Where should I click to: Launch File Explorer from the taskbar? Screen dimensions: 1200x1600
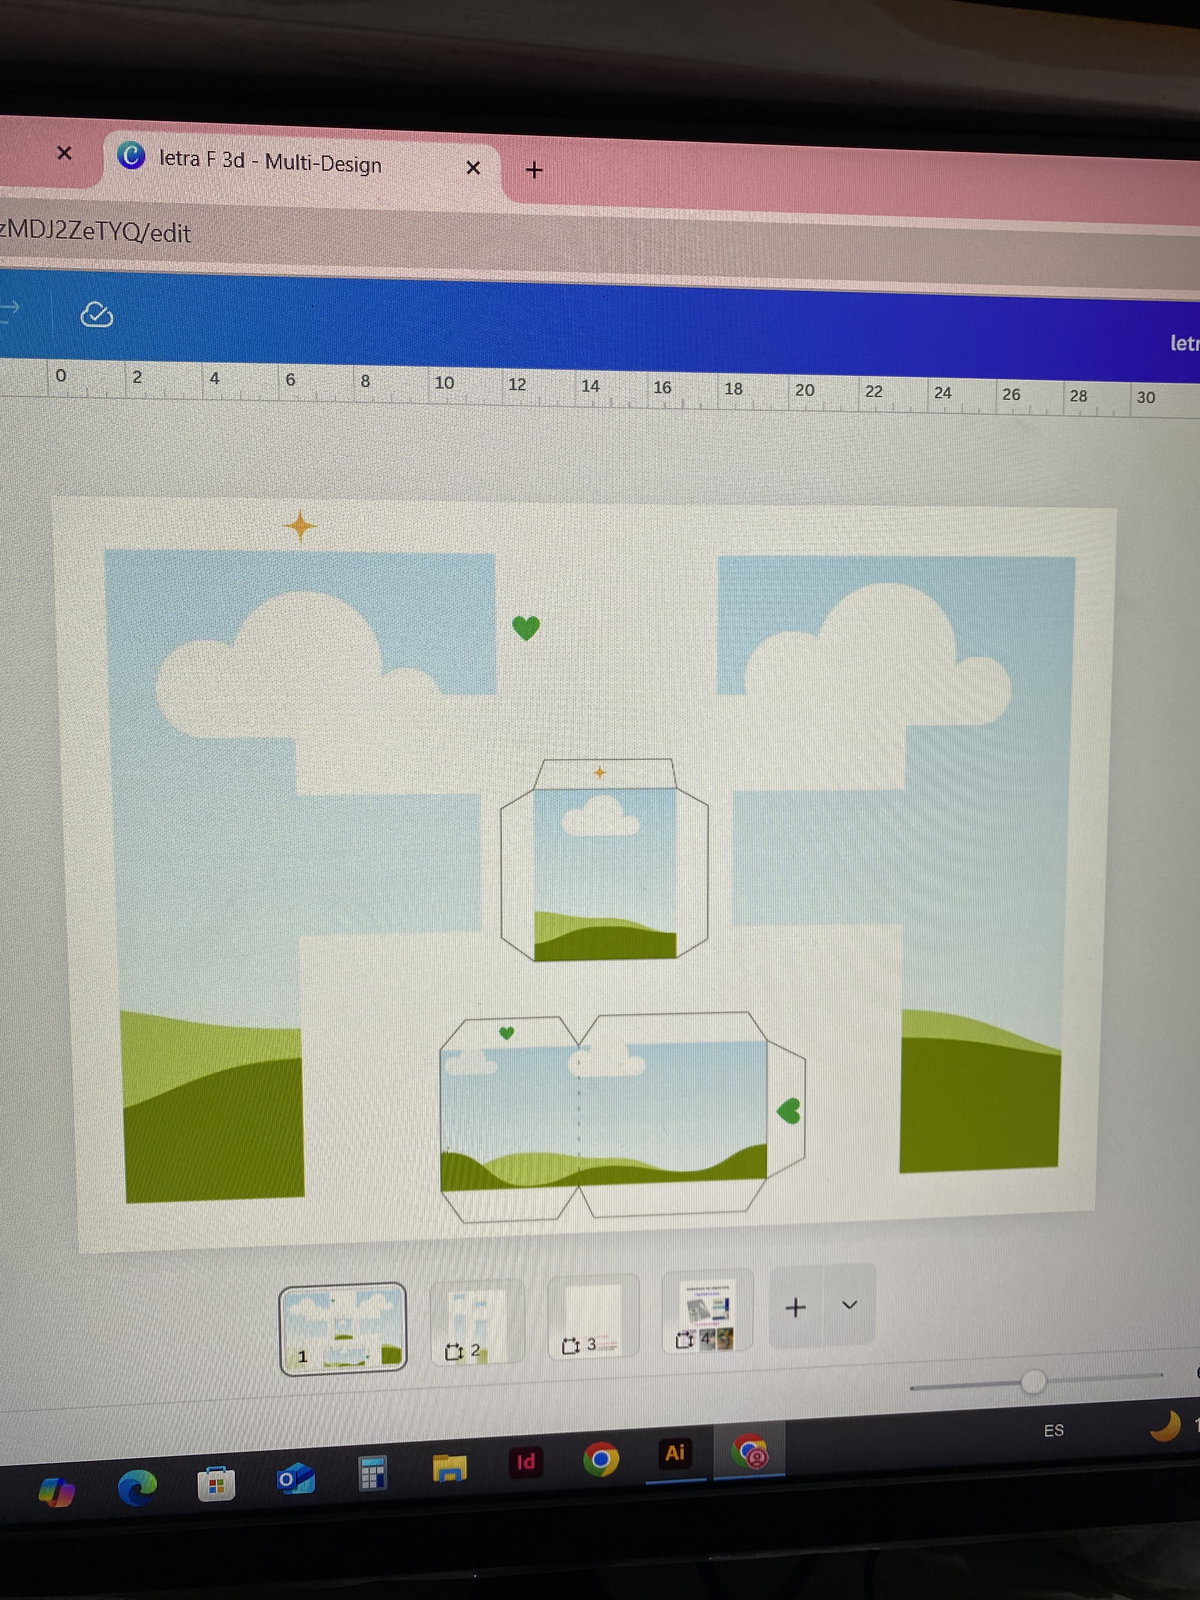click(x=449, y=1468)
